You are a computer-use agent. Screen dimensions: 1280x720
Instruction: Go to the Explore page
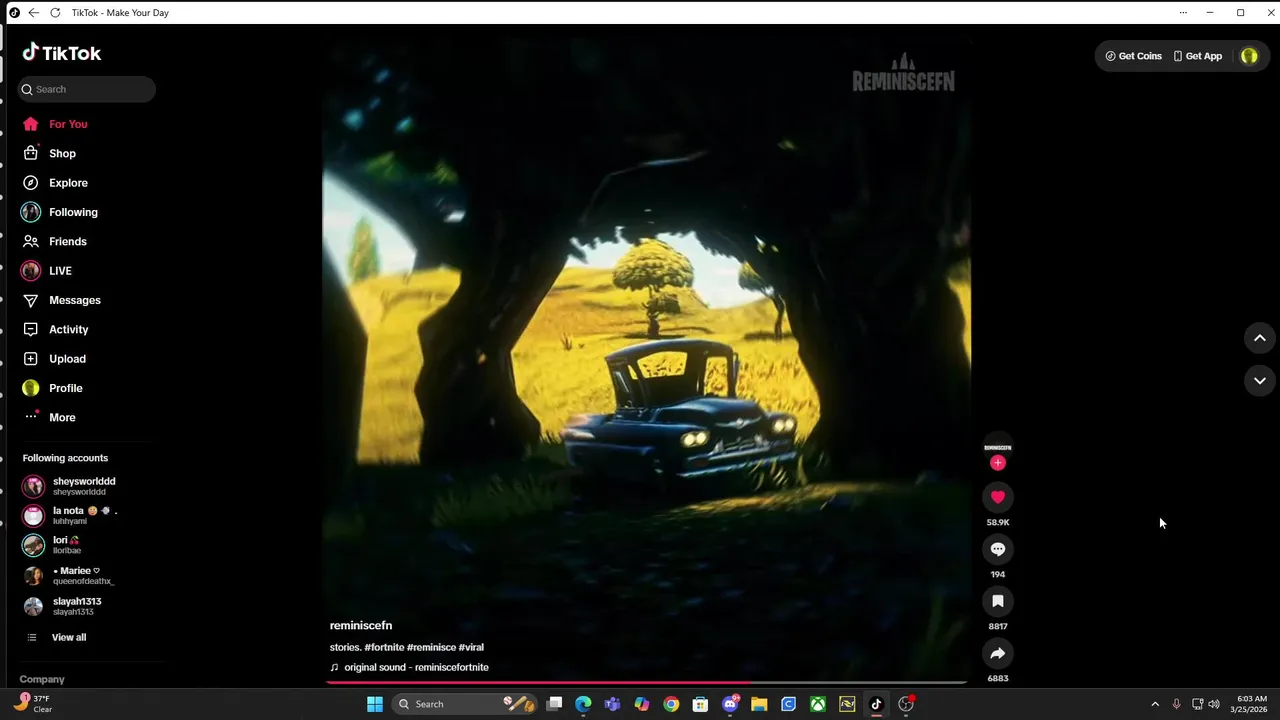click(x=68, y=183)
